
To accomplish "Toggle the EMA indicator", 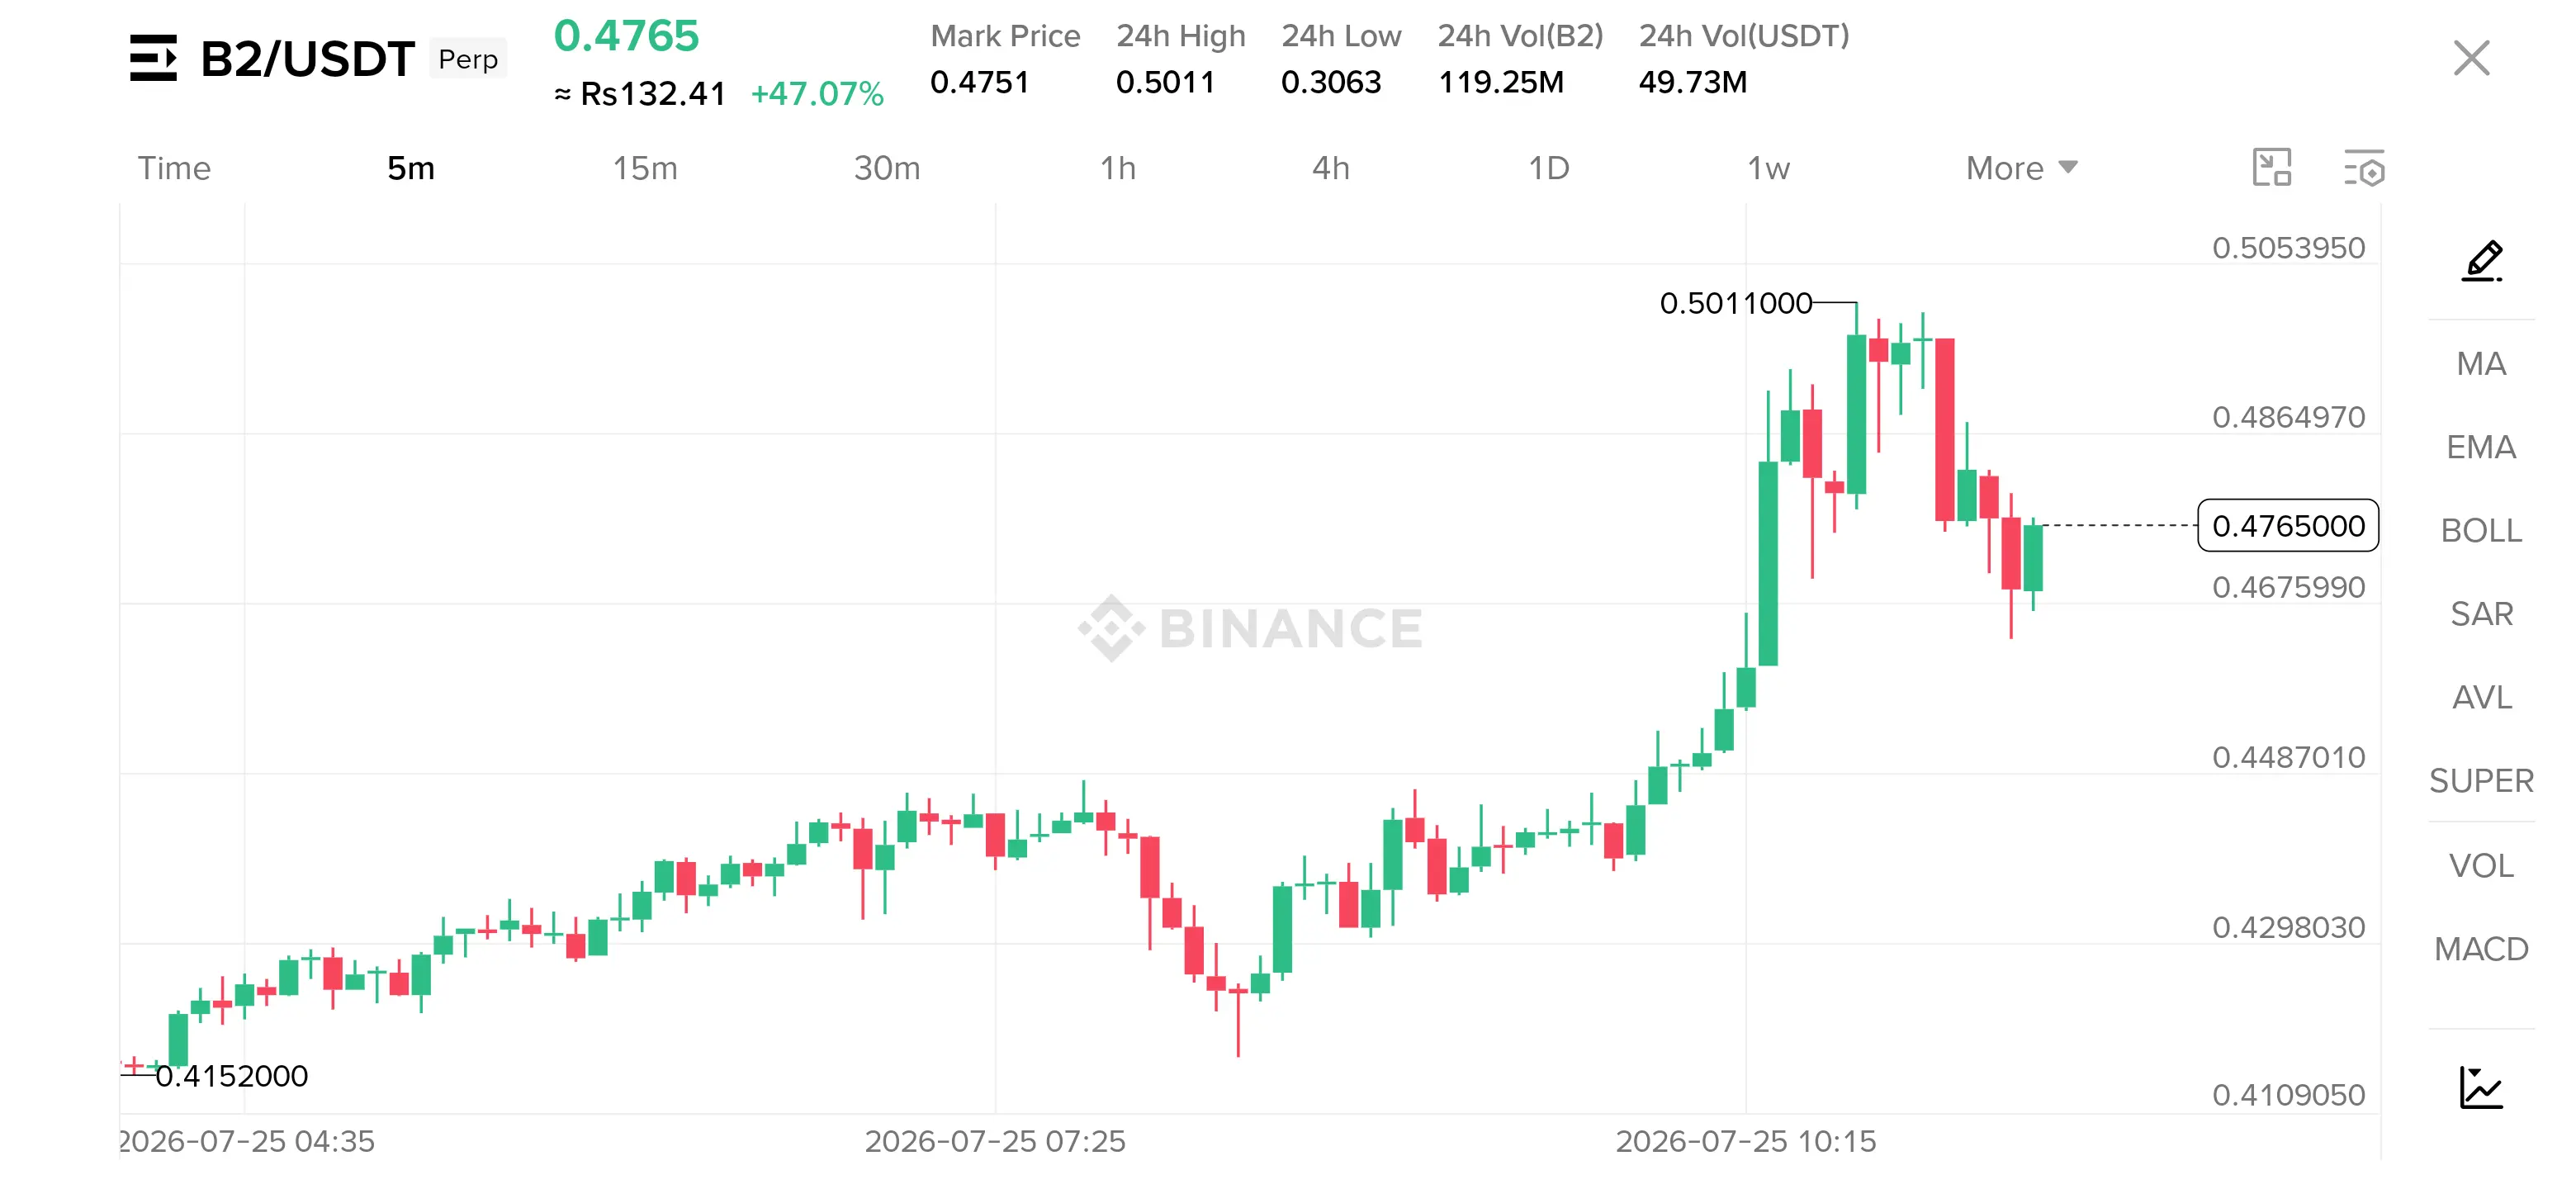I will (2481, 447).
